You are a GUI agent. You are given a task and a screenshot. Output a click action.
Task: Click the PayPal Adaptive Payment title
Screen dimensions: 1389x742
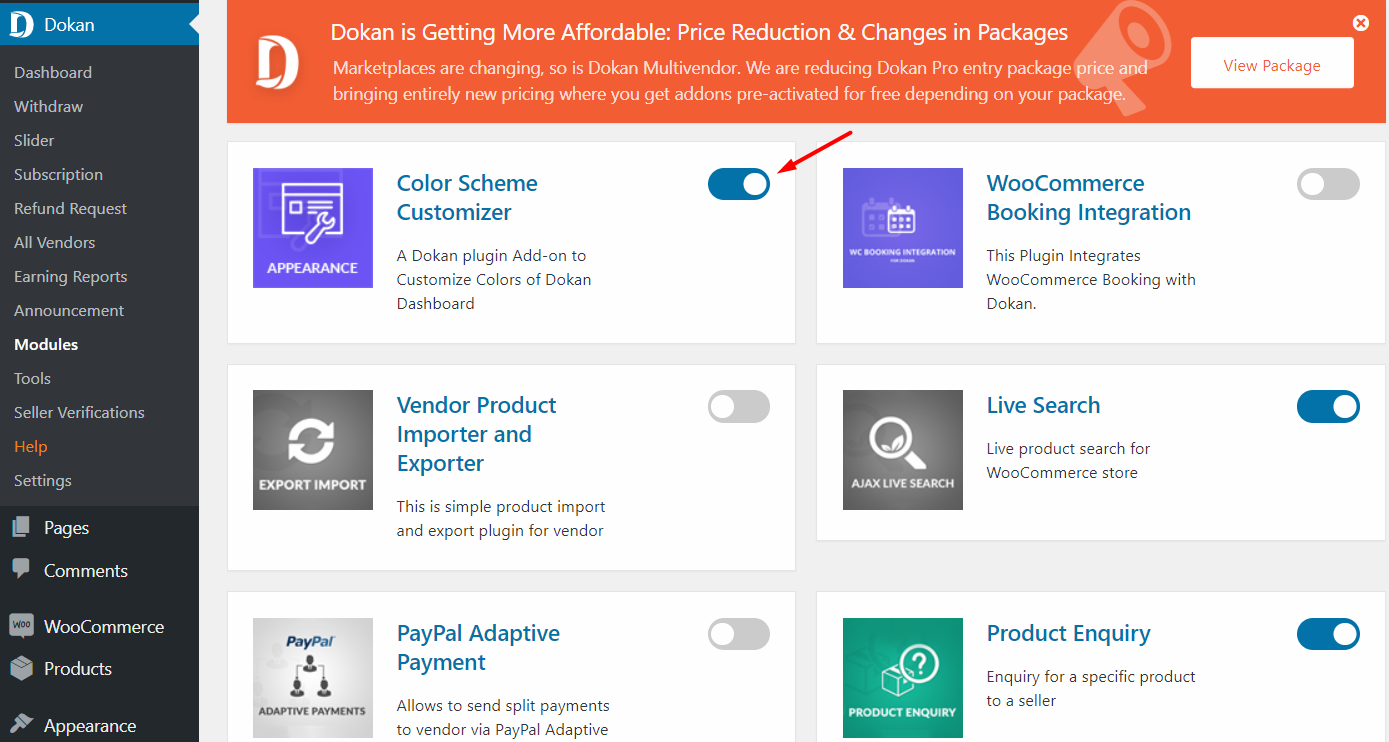click(x=478, y=647)
